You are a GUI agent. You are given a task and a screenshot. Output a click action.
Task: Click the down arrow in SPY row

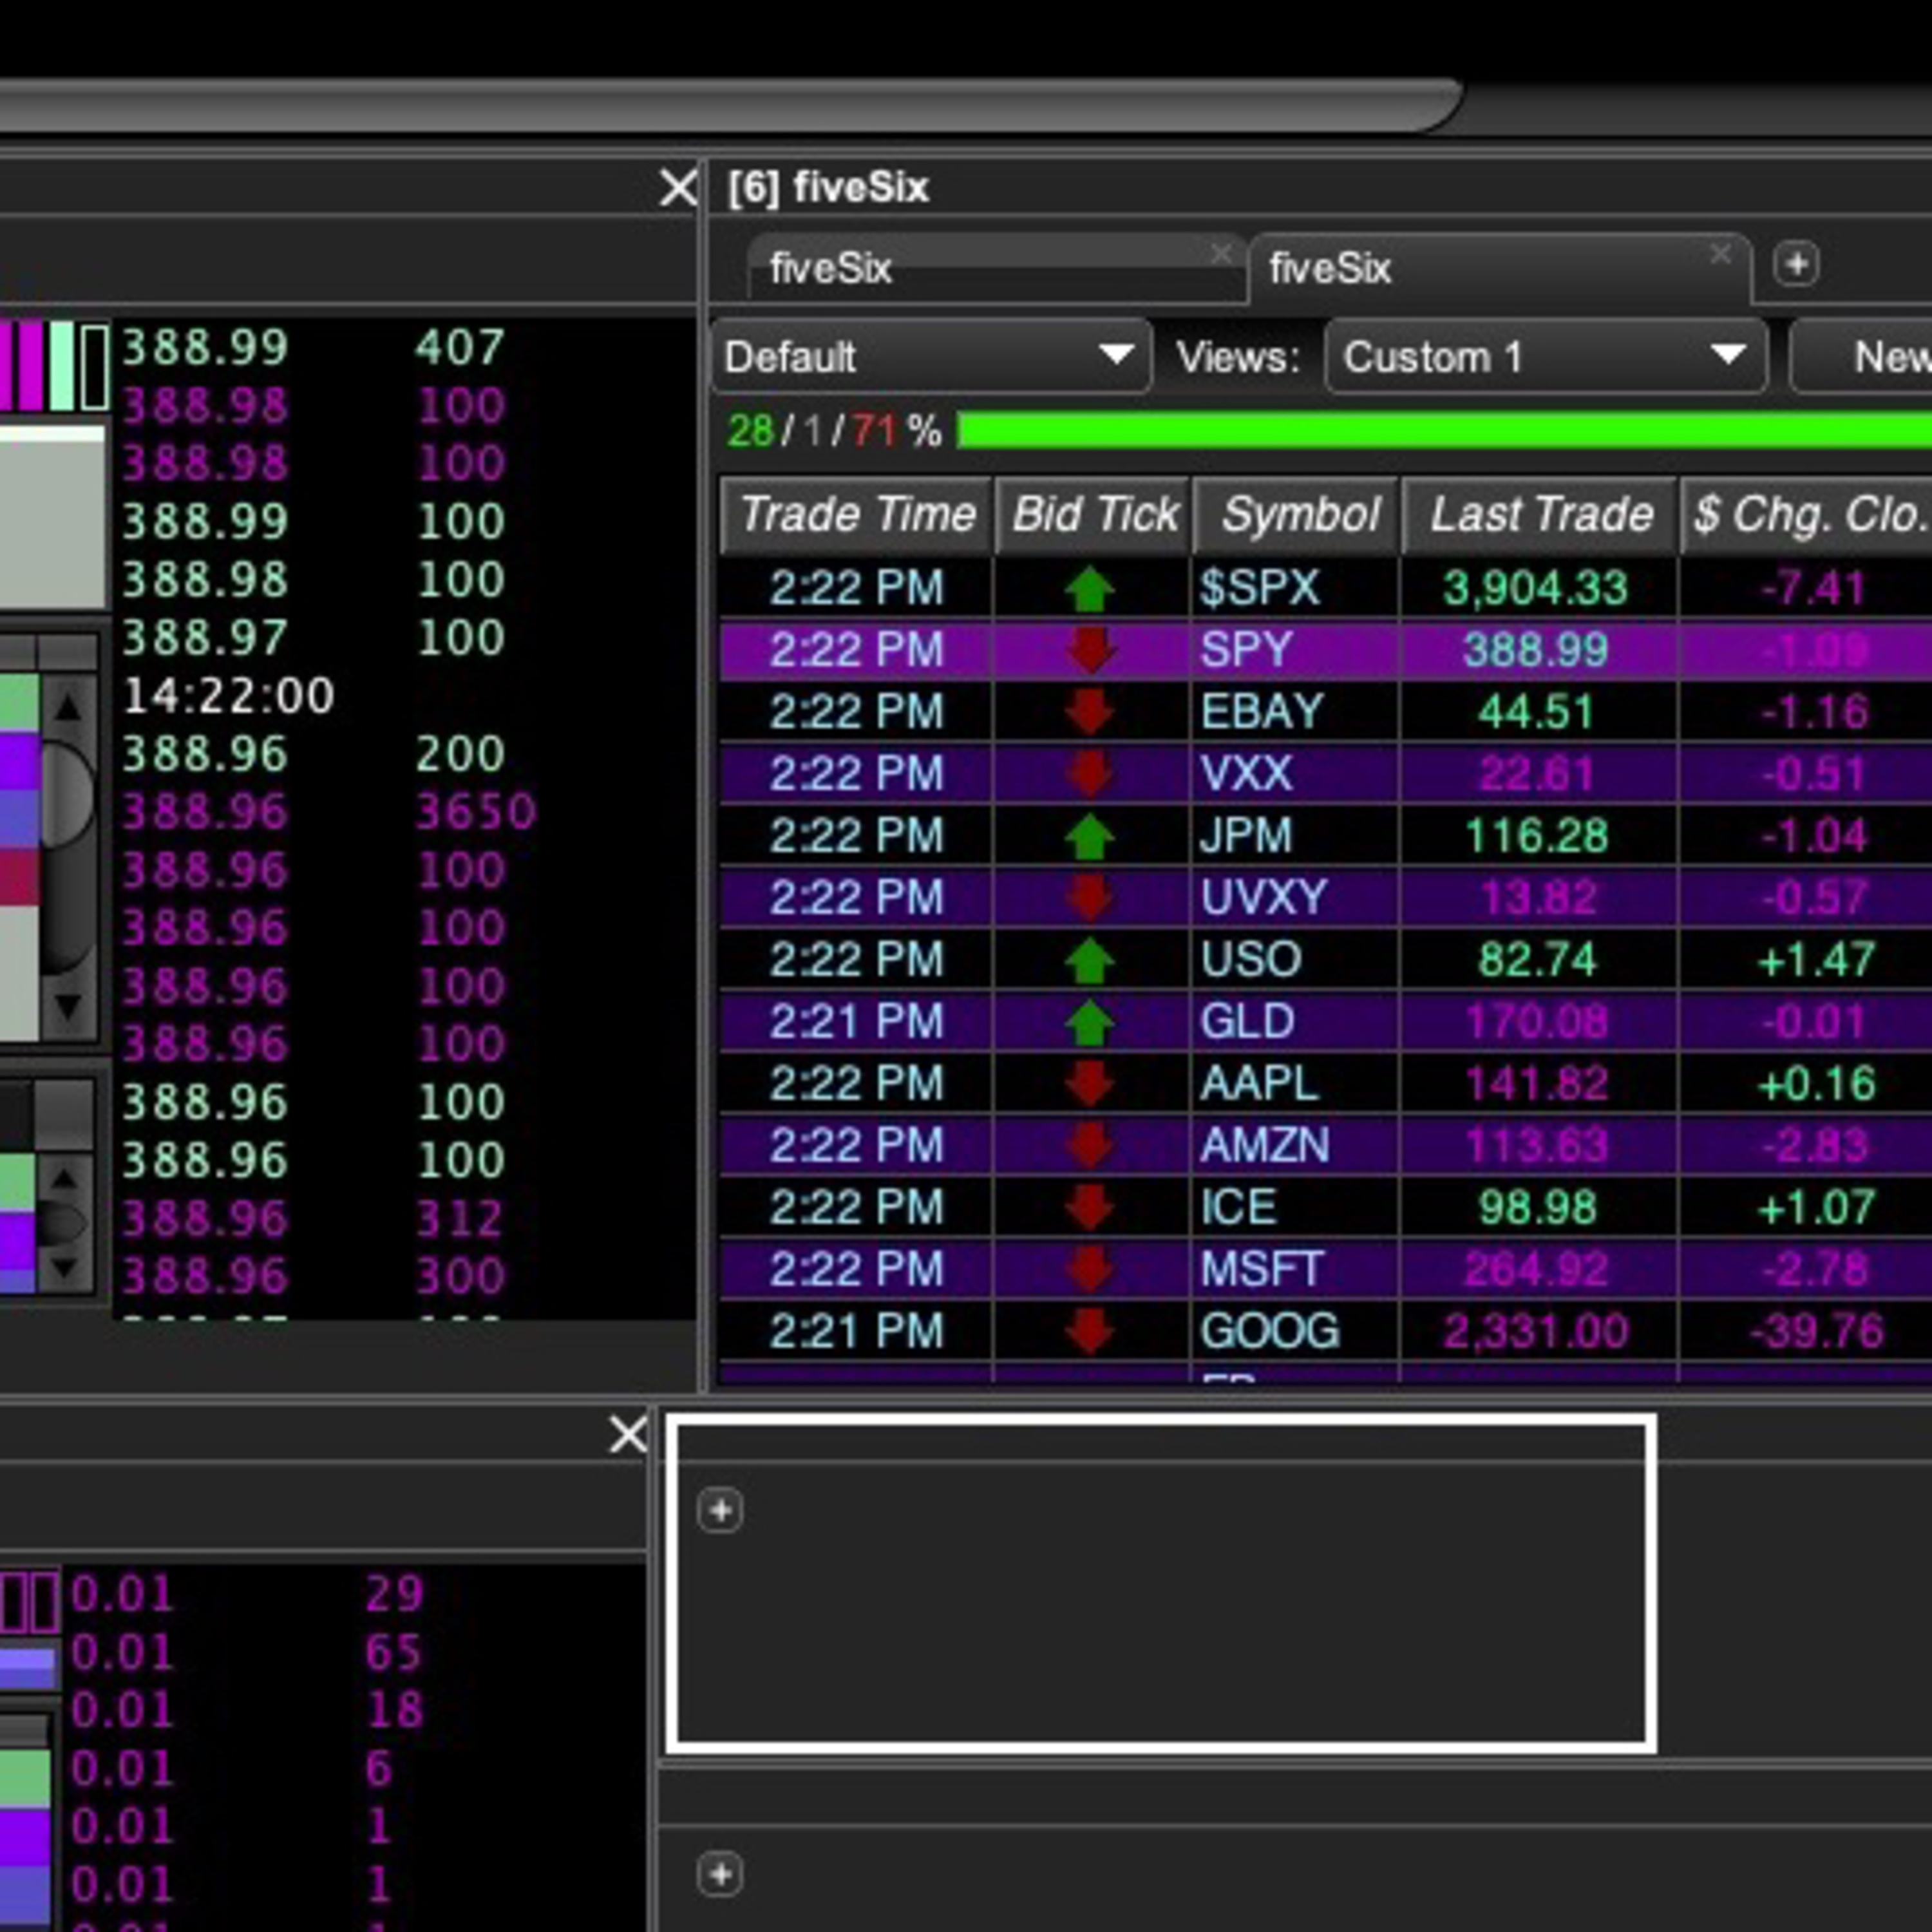click(x=1090, y=650)
